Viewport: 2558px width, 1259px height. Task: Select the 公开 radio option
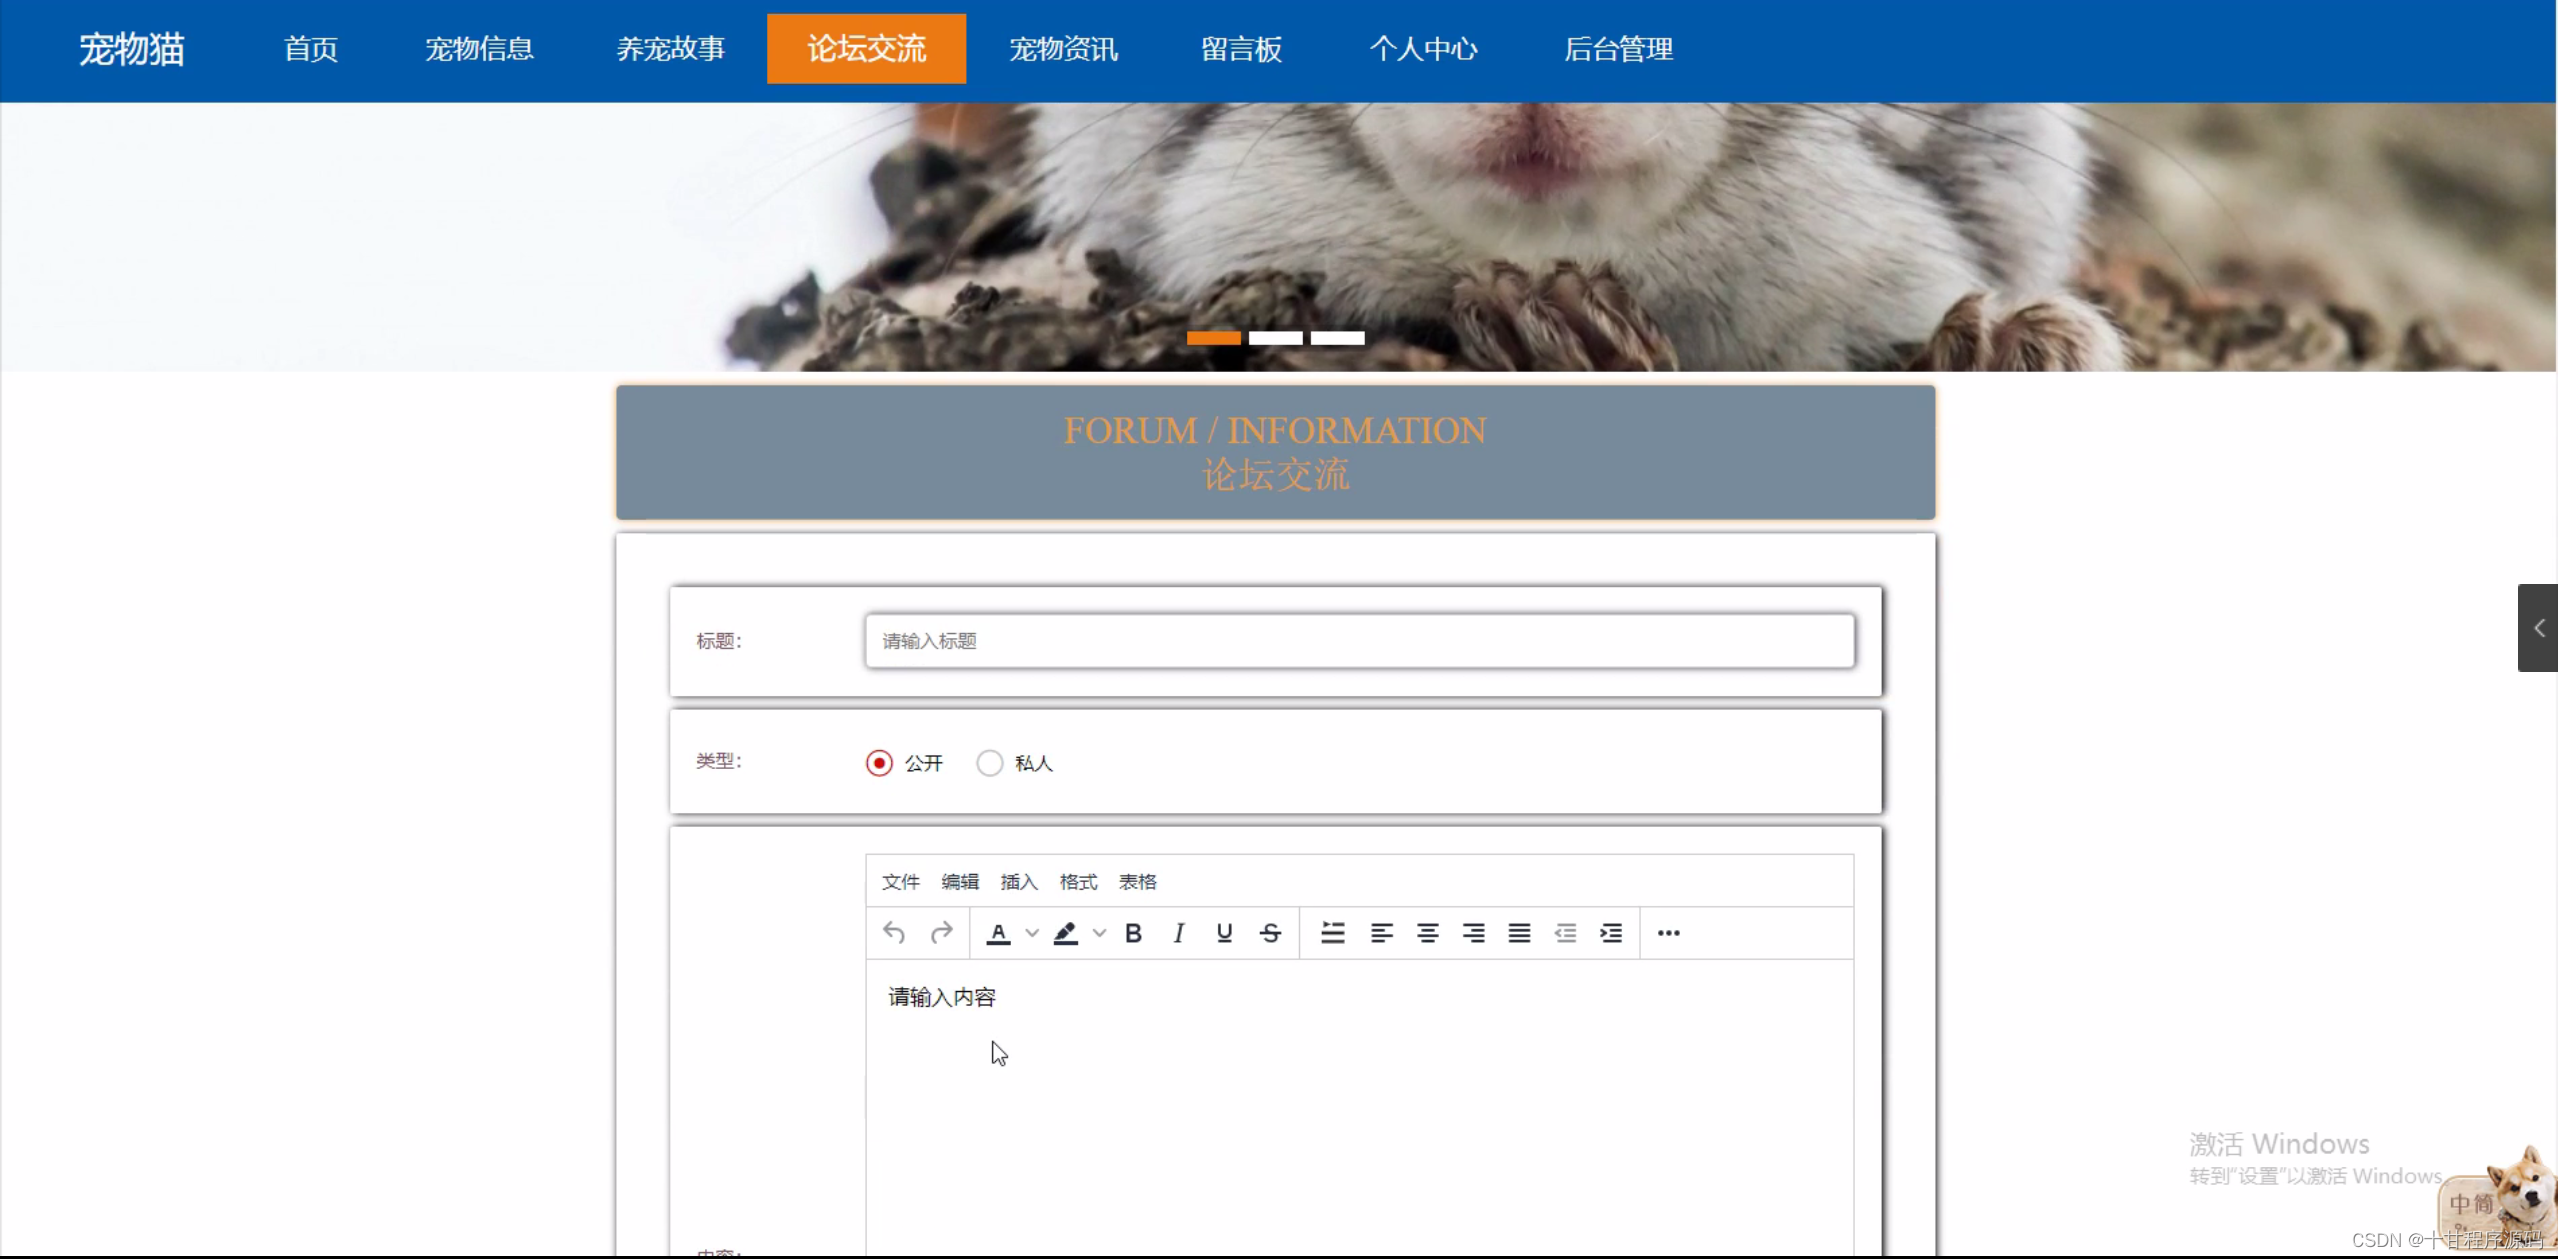coord(879,763)
